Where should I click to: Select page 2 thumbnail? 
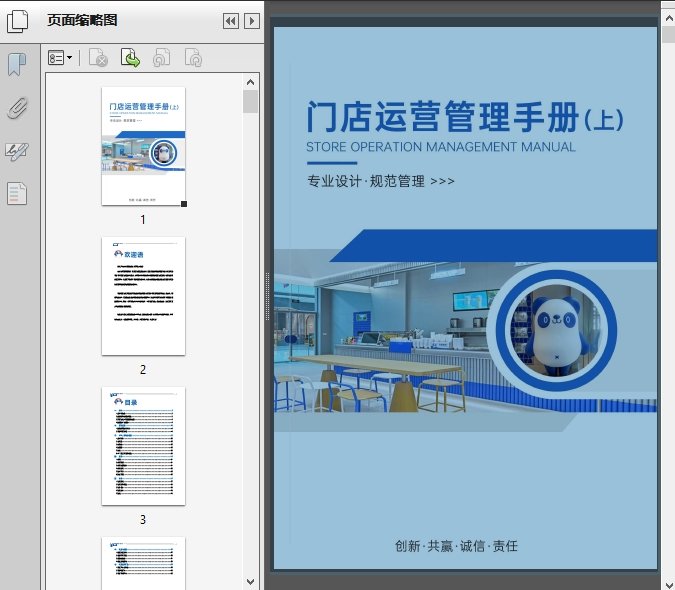[143, 296]
